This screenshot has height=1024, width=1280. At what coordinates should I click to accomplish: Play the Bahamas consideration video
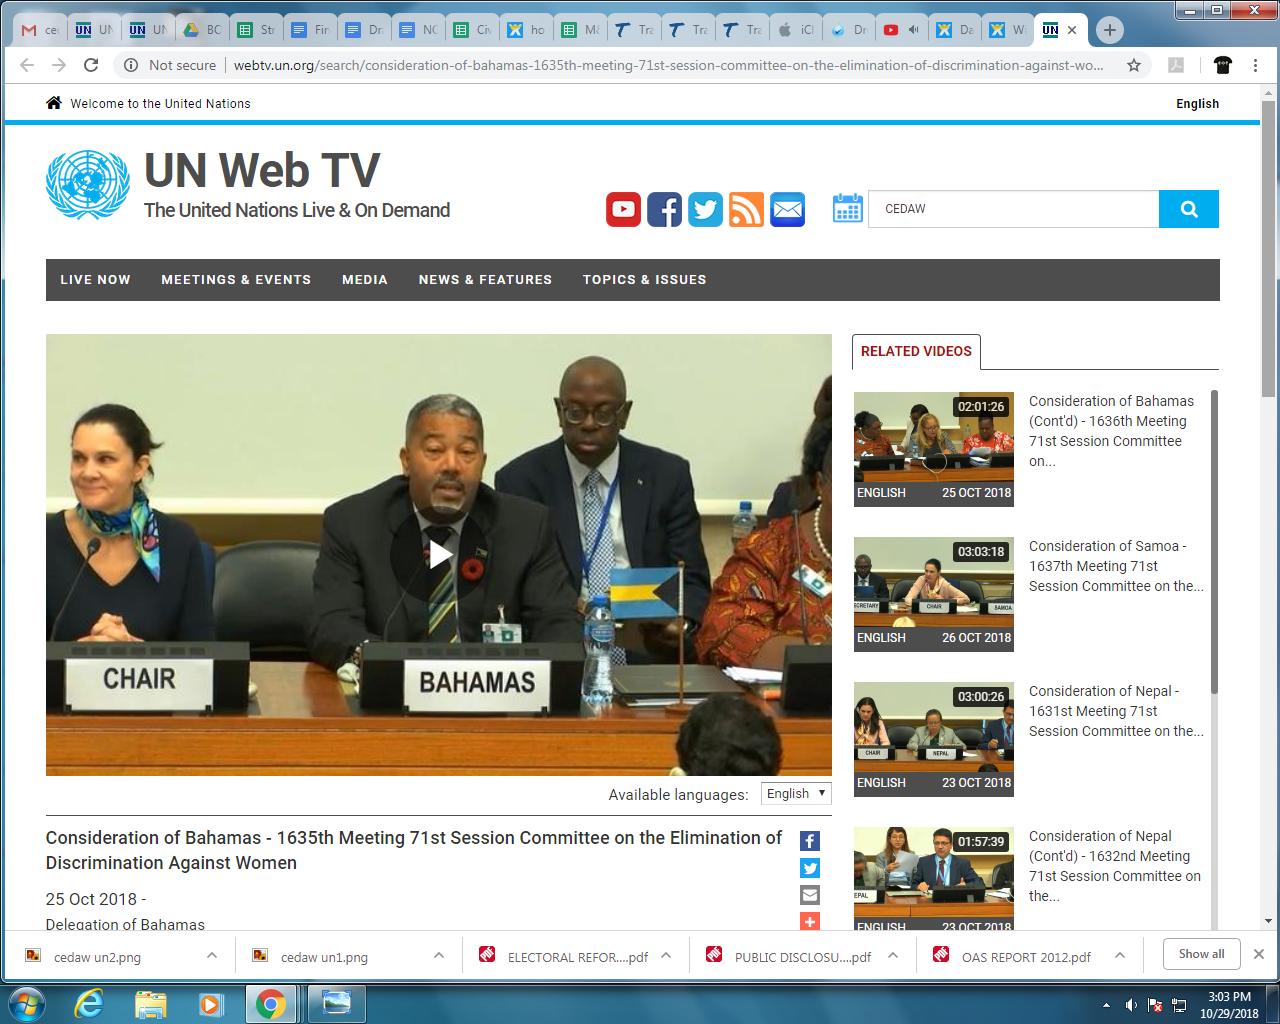tap(439, 554)
